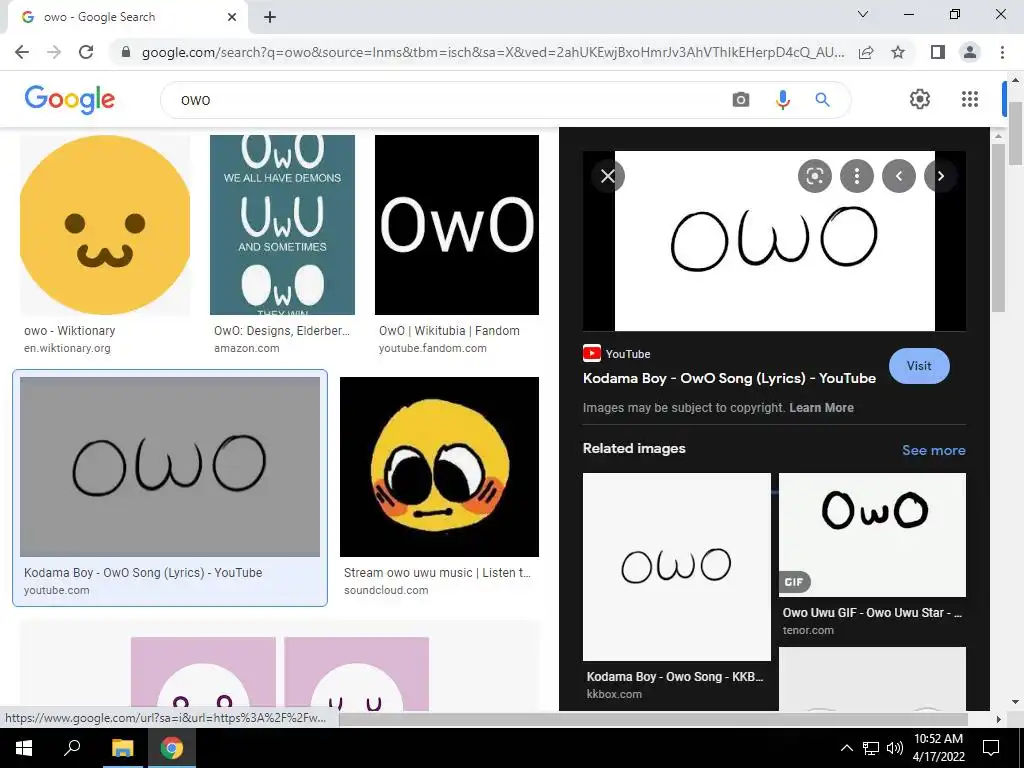Click the taskbar clock showing 10:52 AM
Image resolution: width=1024 pixels, height=768 pixels.
tap(938, 748)
